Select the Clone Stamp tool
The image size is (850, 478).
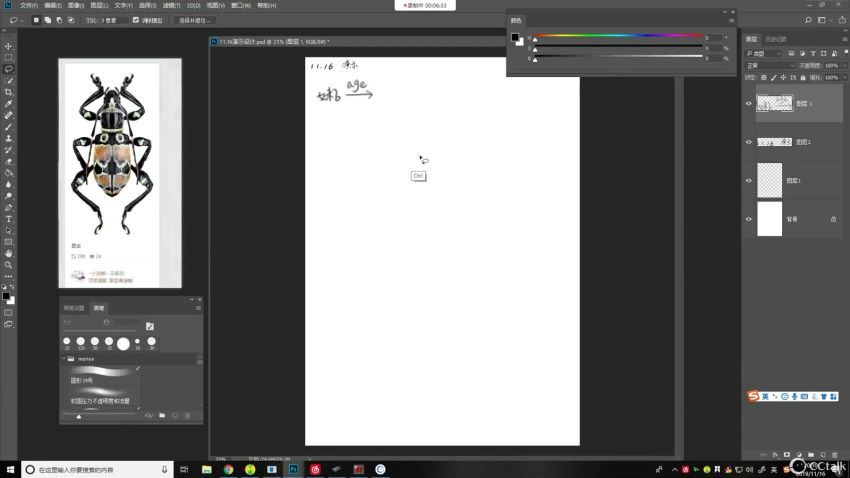[9, 138]
